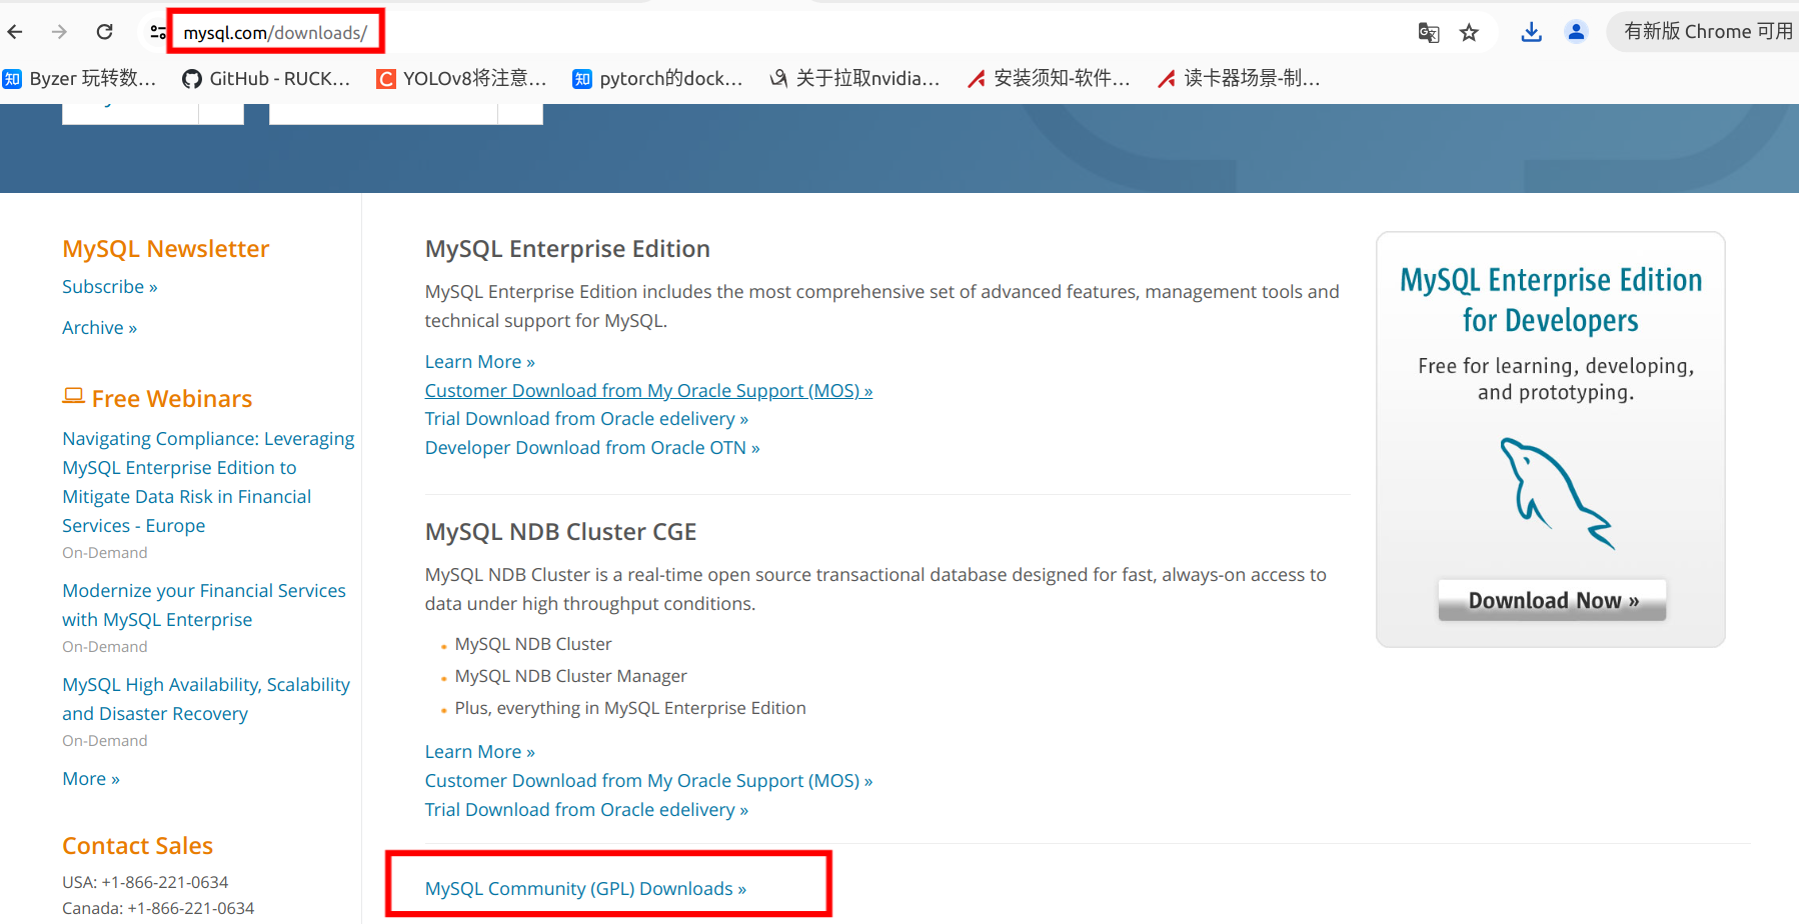
Task: Open the downloads tray icon
Action: [x=1531, y=32]
